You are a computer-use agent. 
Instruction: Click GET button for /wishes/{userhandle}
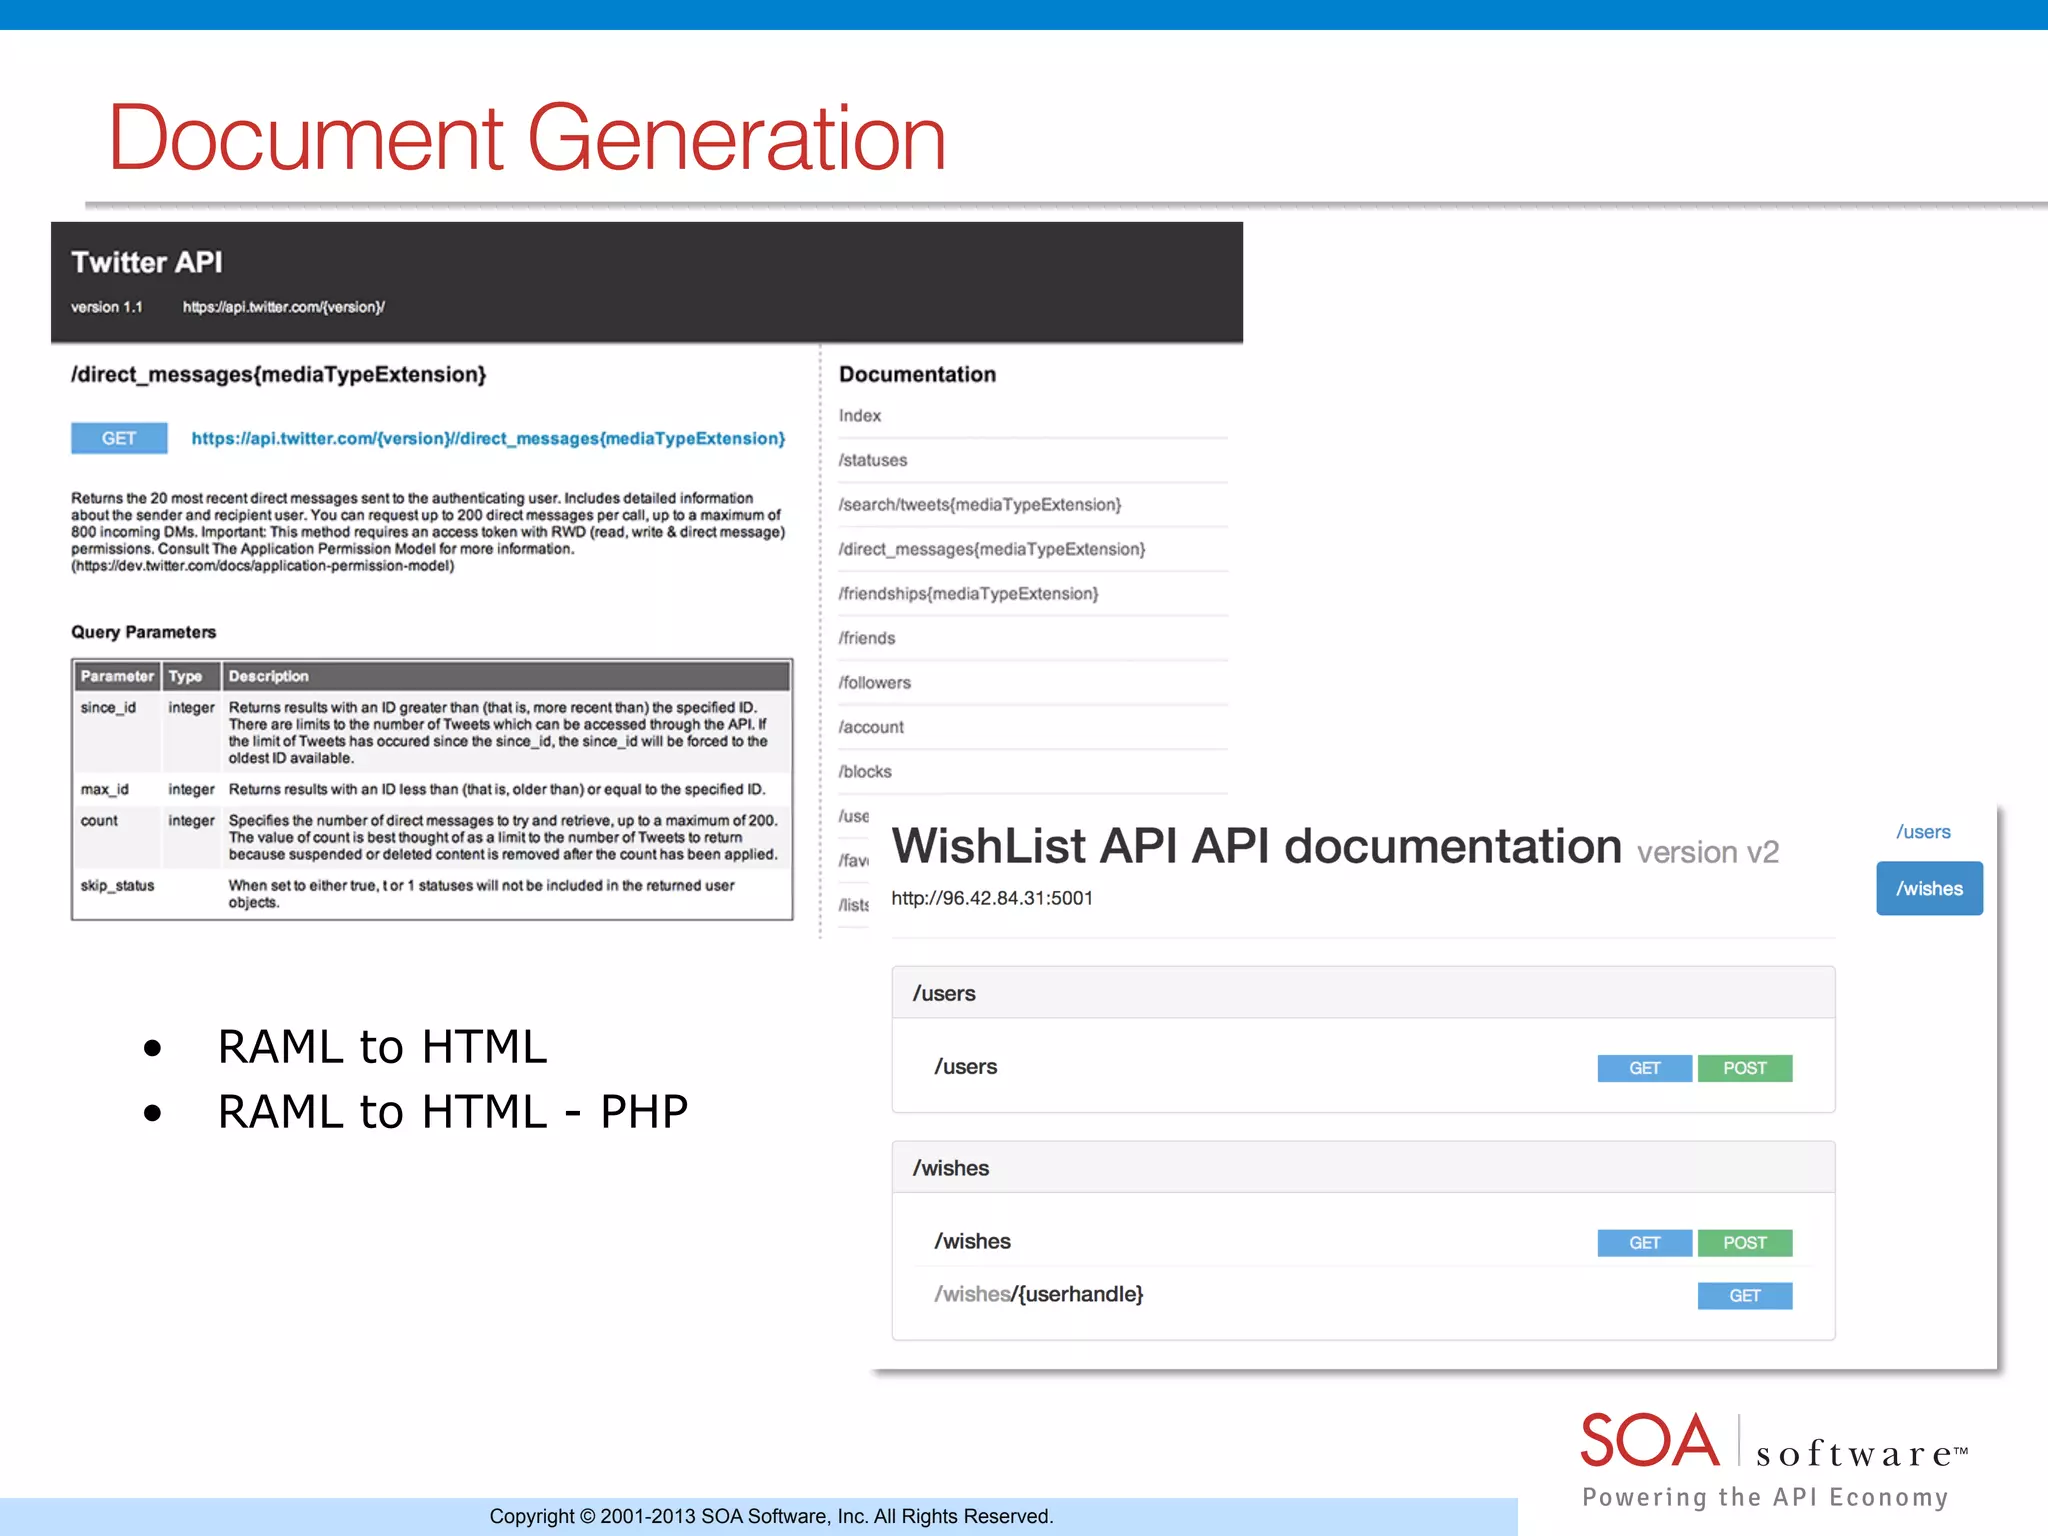[x=1744, y=1296]
